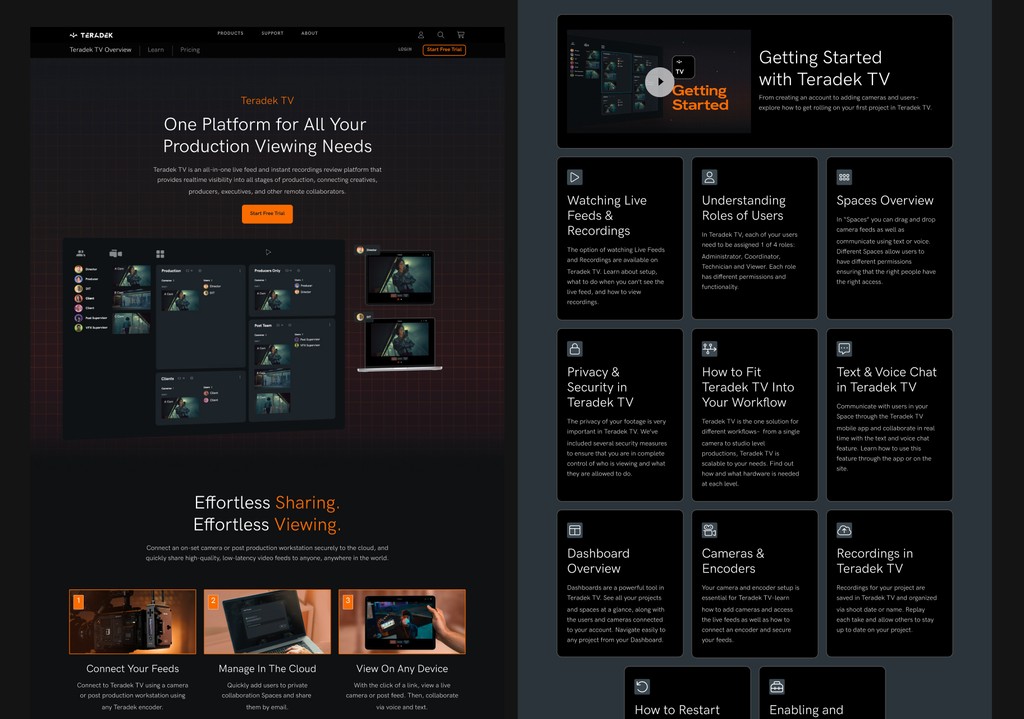
Task: Click the Spaces Overview grid icon
Action: (844, 177)
